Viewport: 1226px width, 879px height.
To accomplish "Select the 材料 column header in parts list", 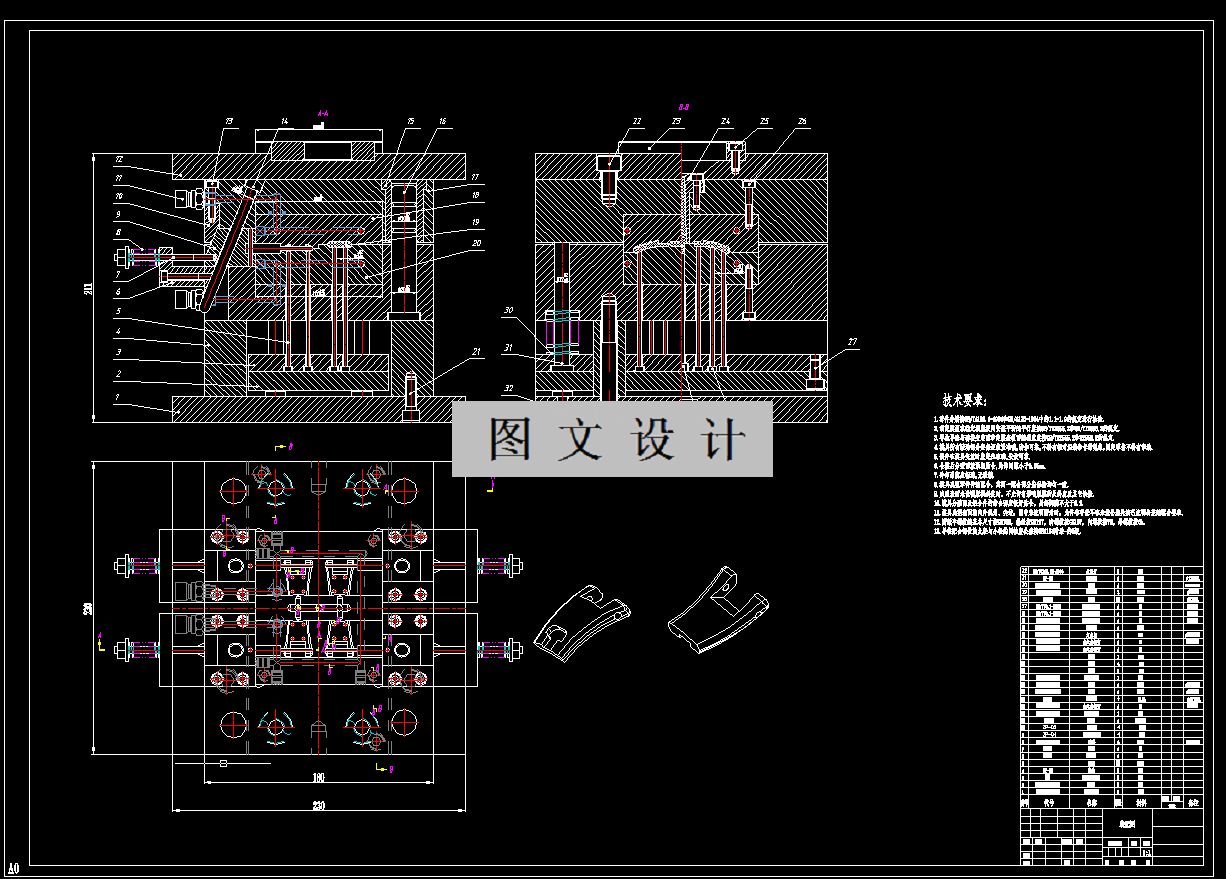I will pyautogui.click(x=1141, y=802).
